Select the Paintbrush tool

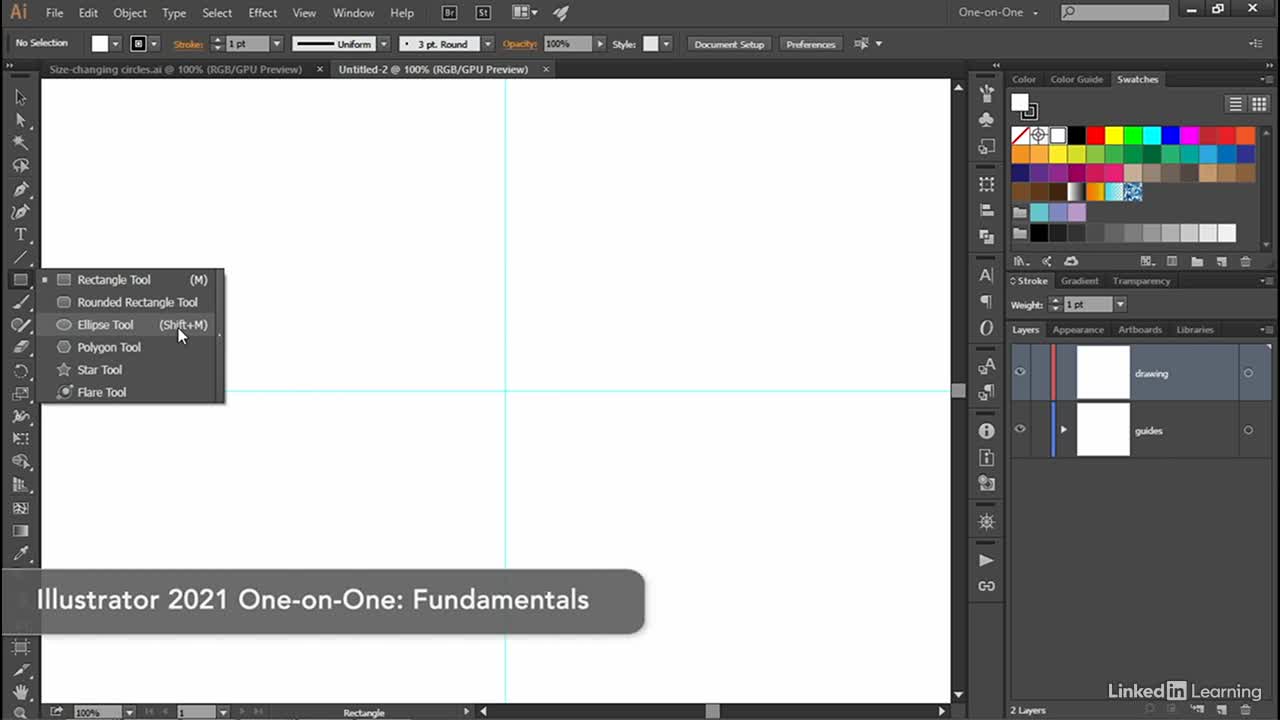20,303
